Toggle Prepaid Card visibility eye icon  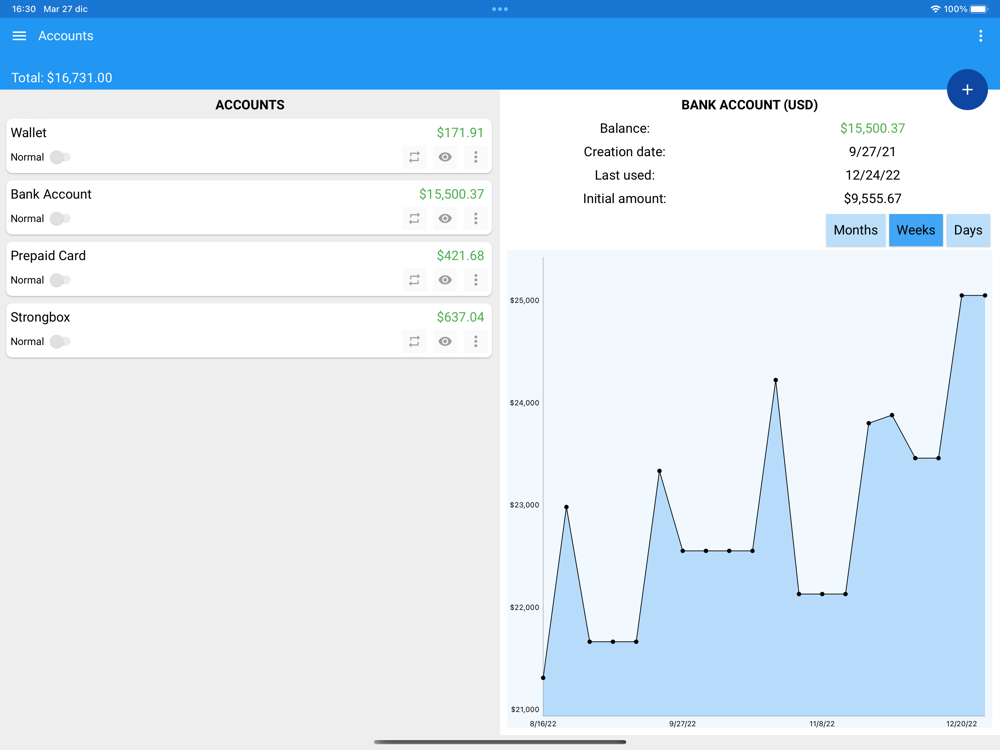[445, 280]
